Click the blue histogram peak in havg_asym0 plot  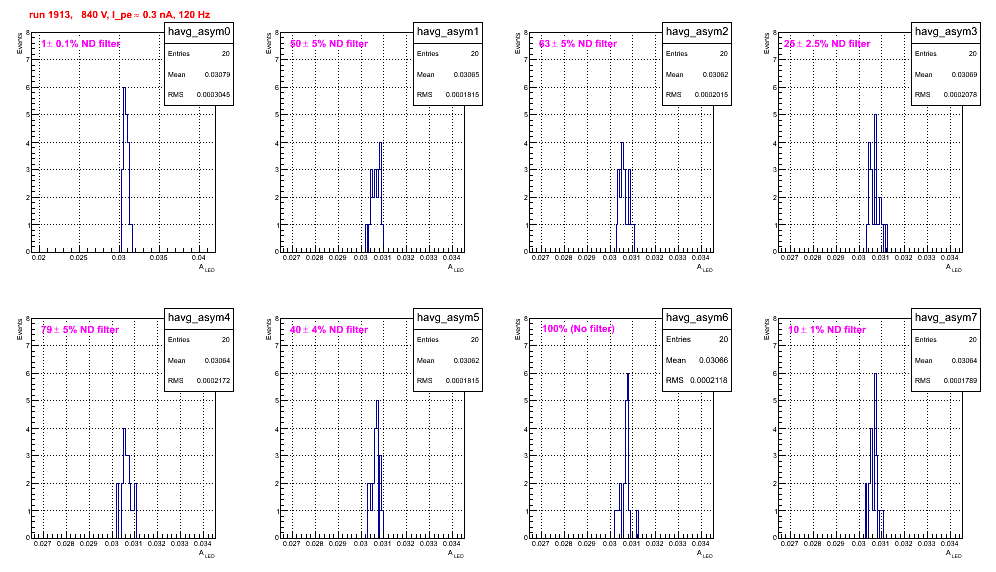tap(124, 88)
